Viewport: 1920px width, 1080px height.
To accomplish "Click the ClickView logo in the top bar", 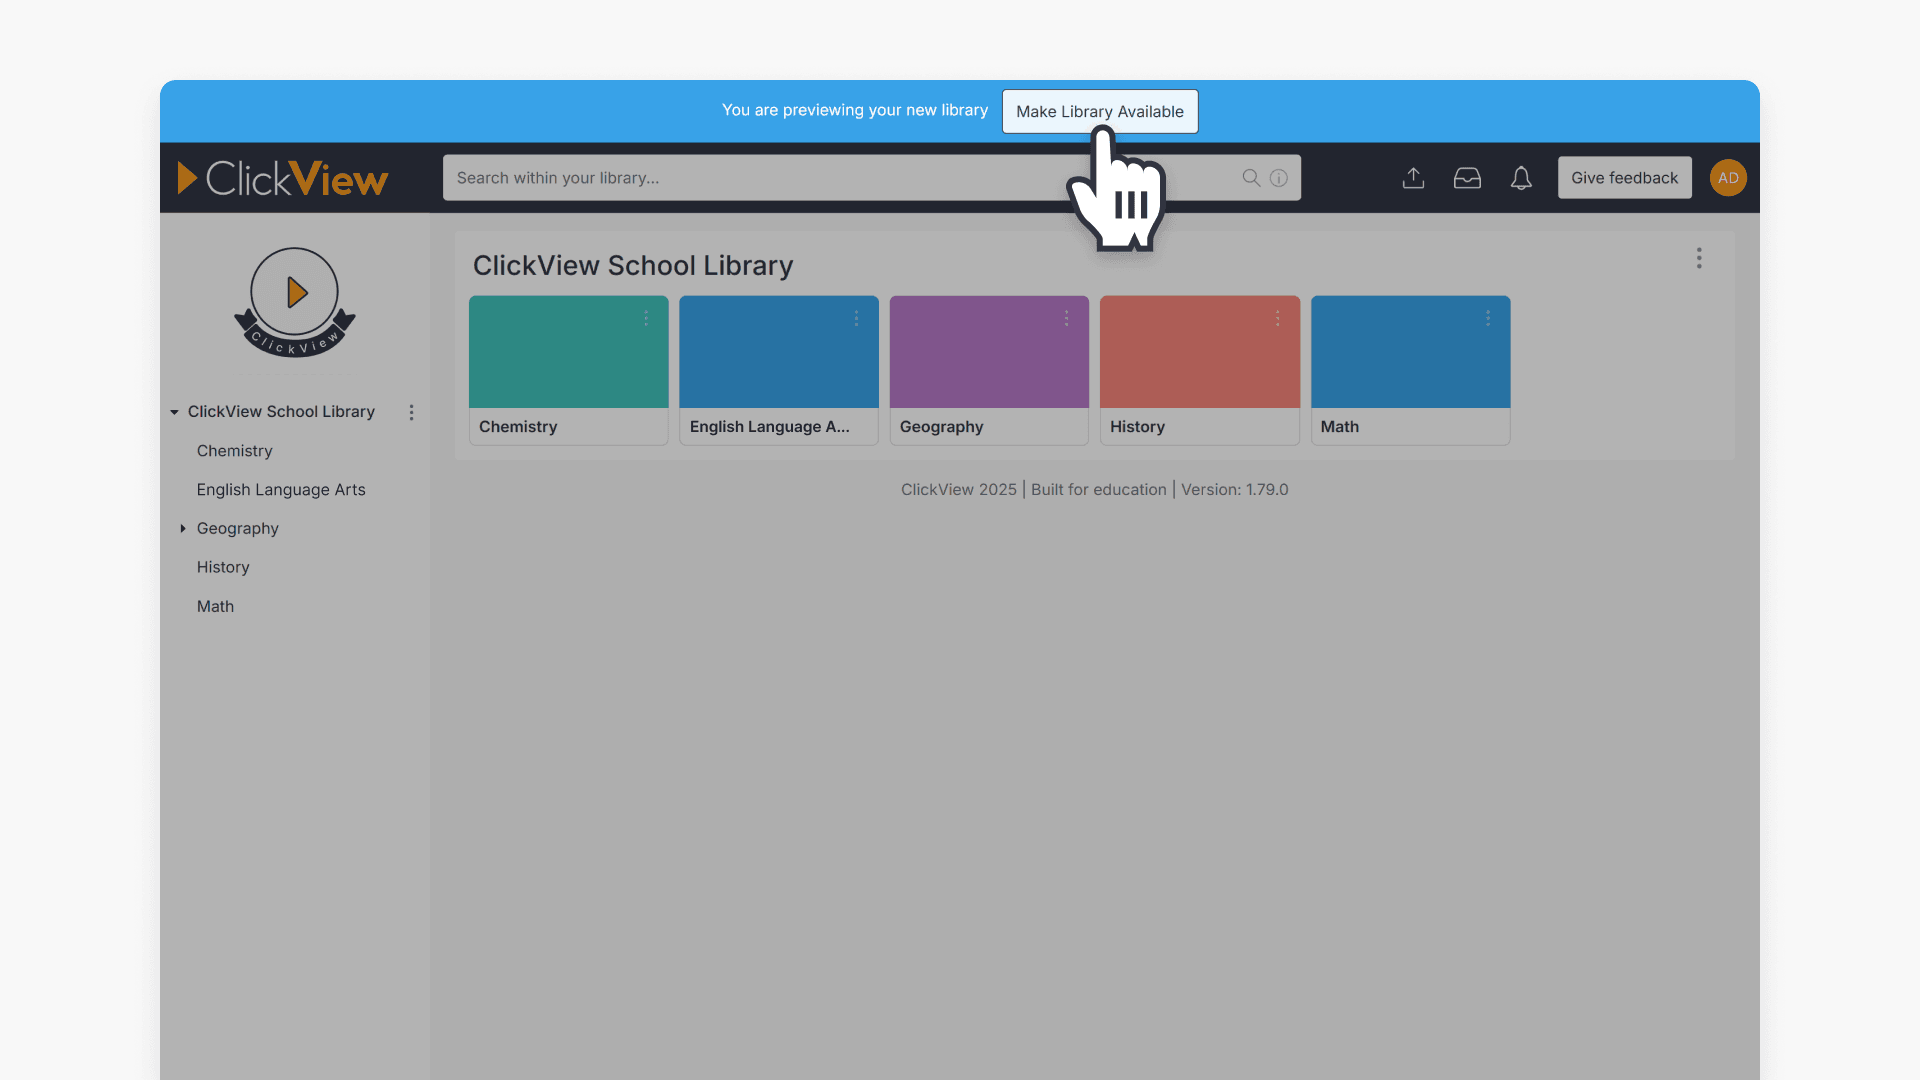I will 283,177.
